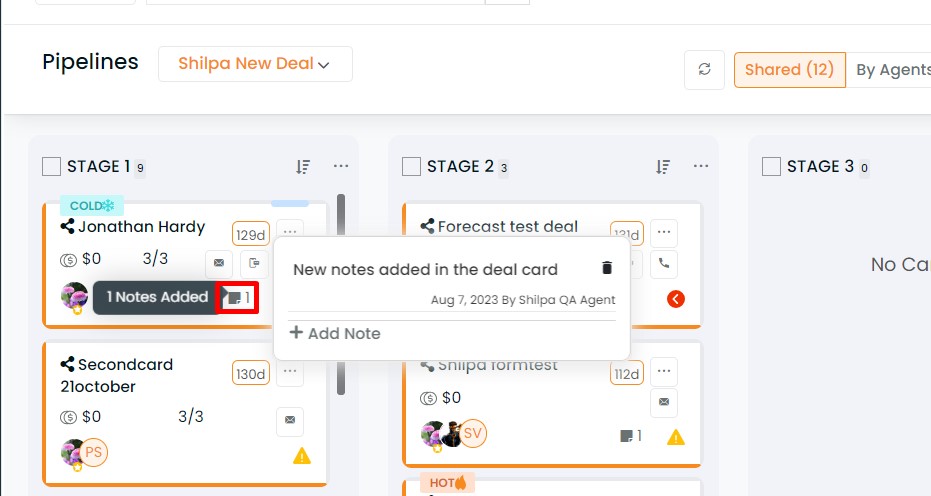The image size is (931, 496).
Task: Click Stage 1 column vertical scrollbar
Action: [x=341, y=294]
